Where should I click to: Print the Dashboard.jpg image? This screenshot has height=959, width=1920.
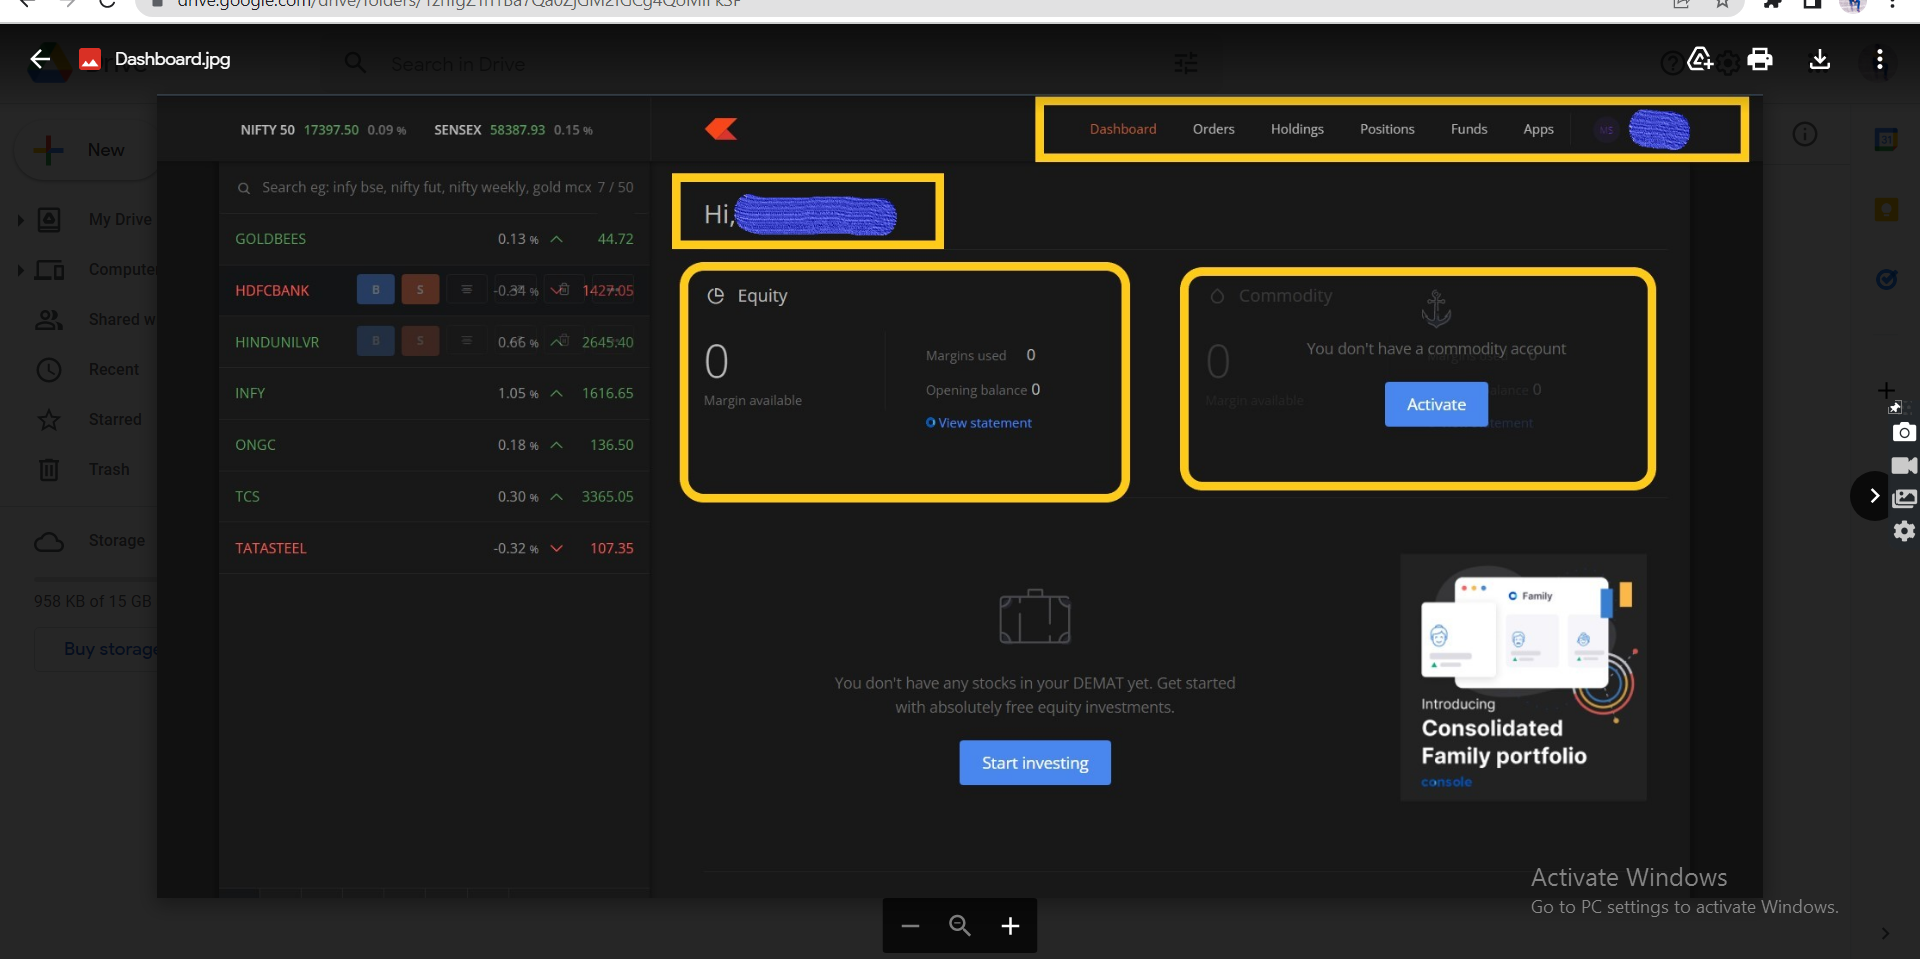(1760, 60)
